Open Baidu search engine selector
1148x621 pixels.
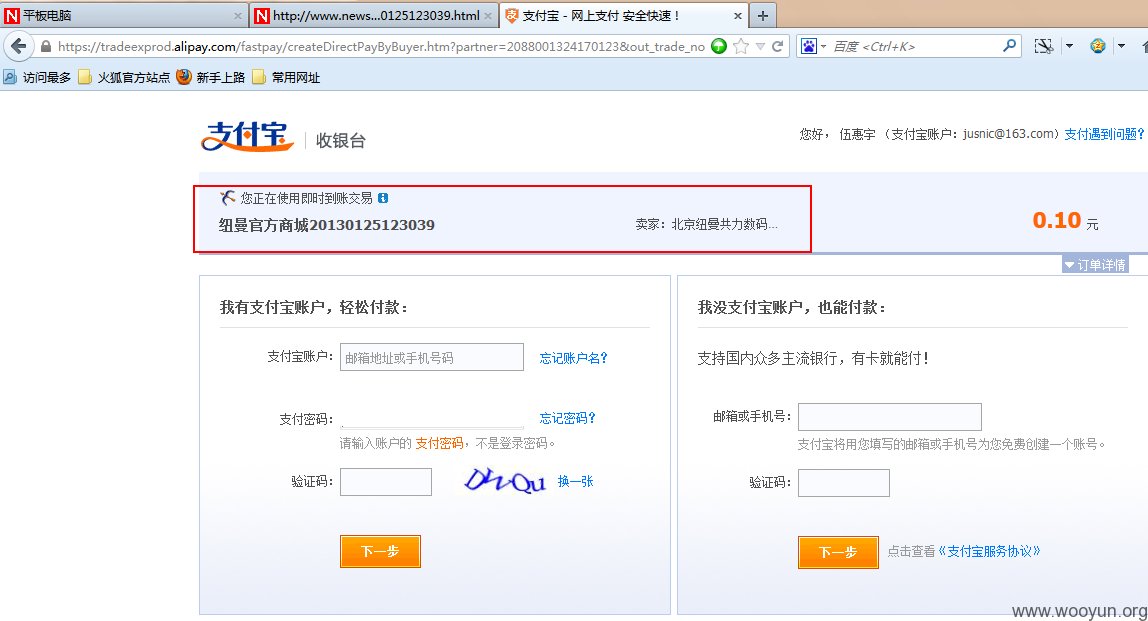coord(813,46)
